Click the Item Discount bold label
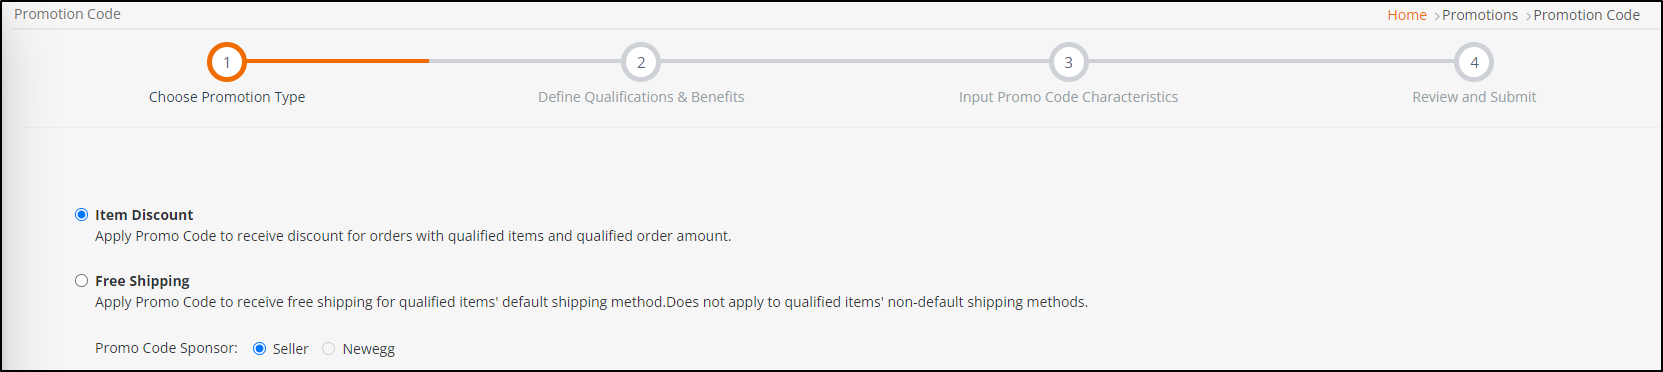 click(x=144, y=215)
